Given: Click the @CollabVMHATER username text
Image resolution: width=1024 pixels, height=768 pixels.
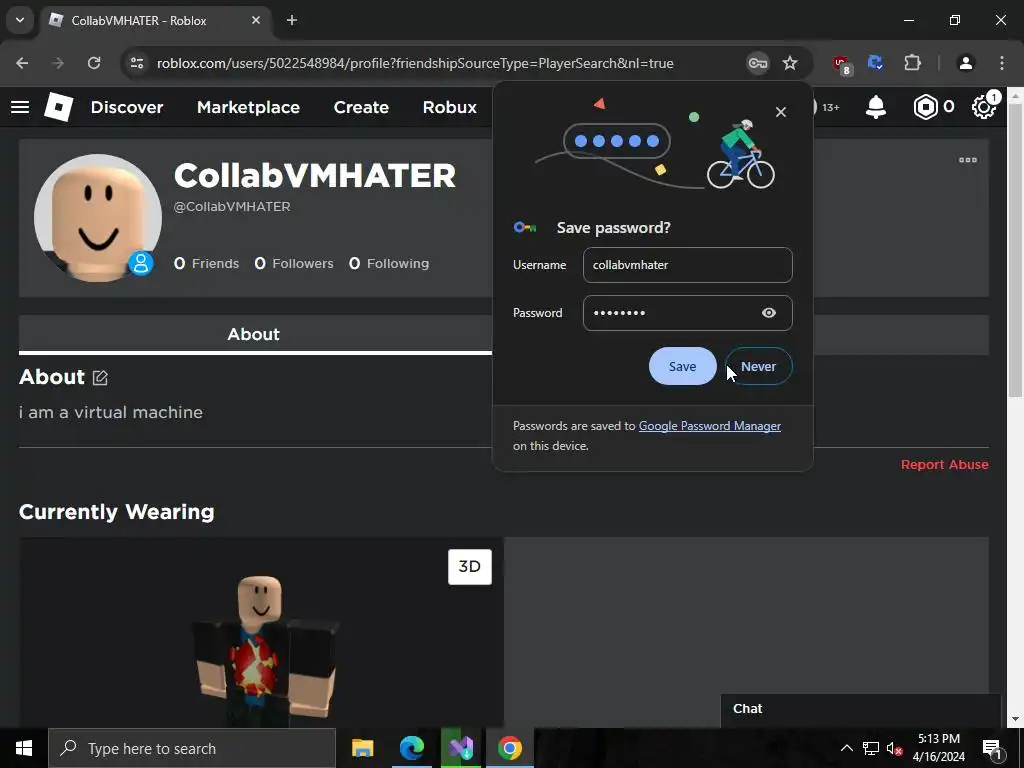Looking at the screenshot, I should [232, 206].
